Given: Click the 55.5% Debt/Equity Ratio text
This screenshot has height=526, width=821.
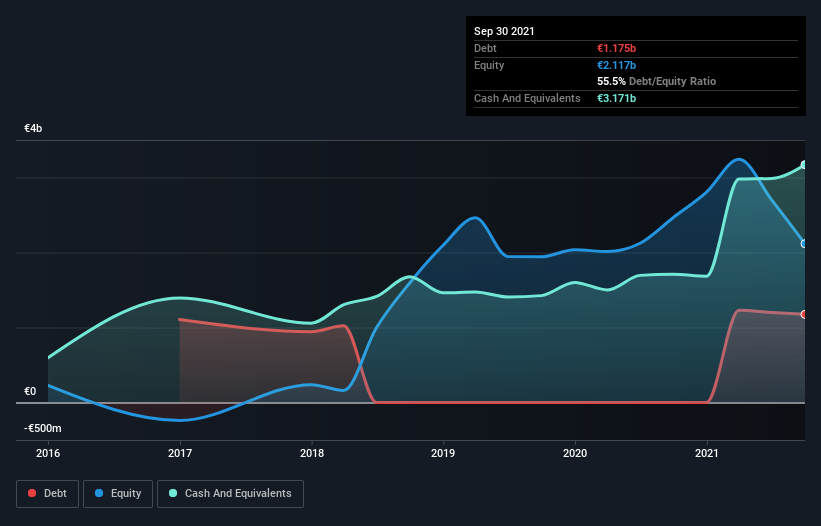Looking at the screenshot, I should (x=657, y=81).
